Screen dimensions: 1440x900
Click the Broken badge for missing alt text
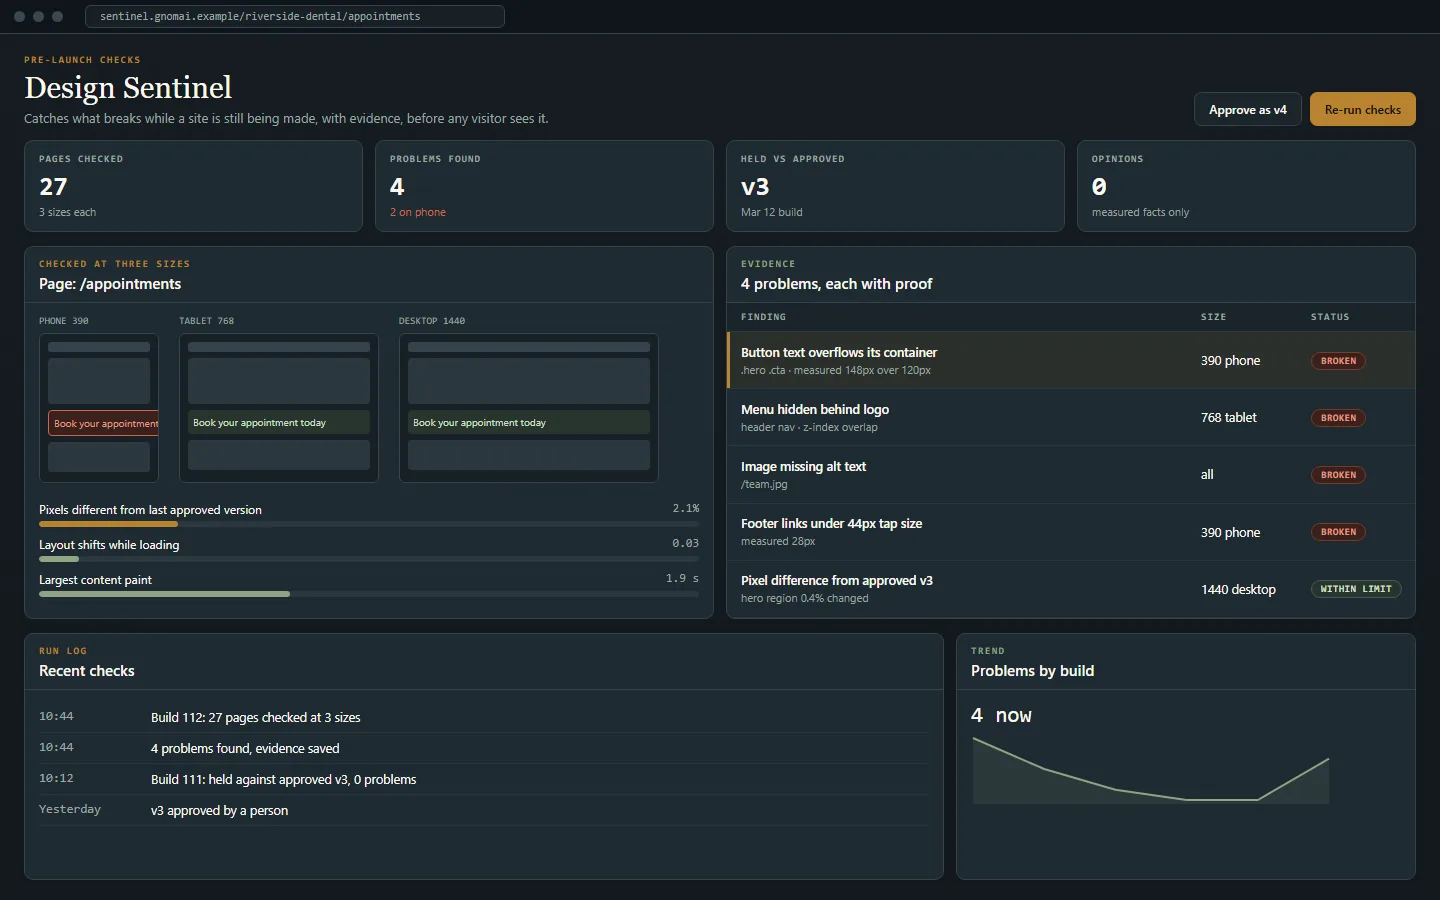tap(1338, 475)
